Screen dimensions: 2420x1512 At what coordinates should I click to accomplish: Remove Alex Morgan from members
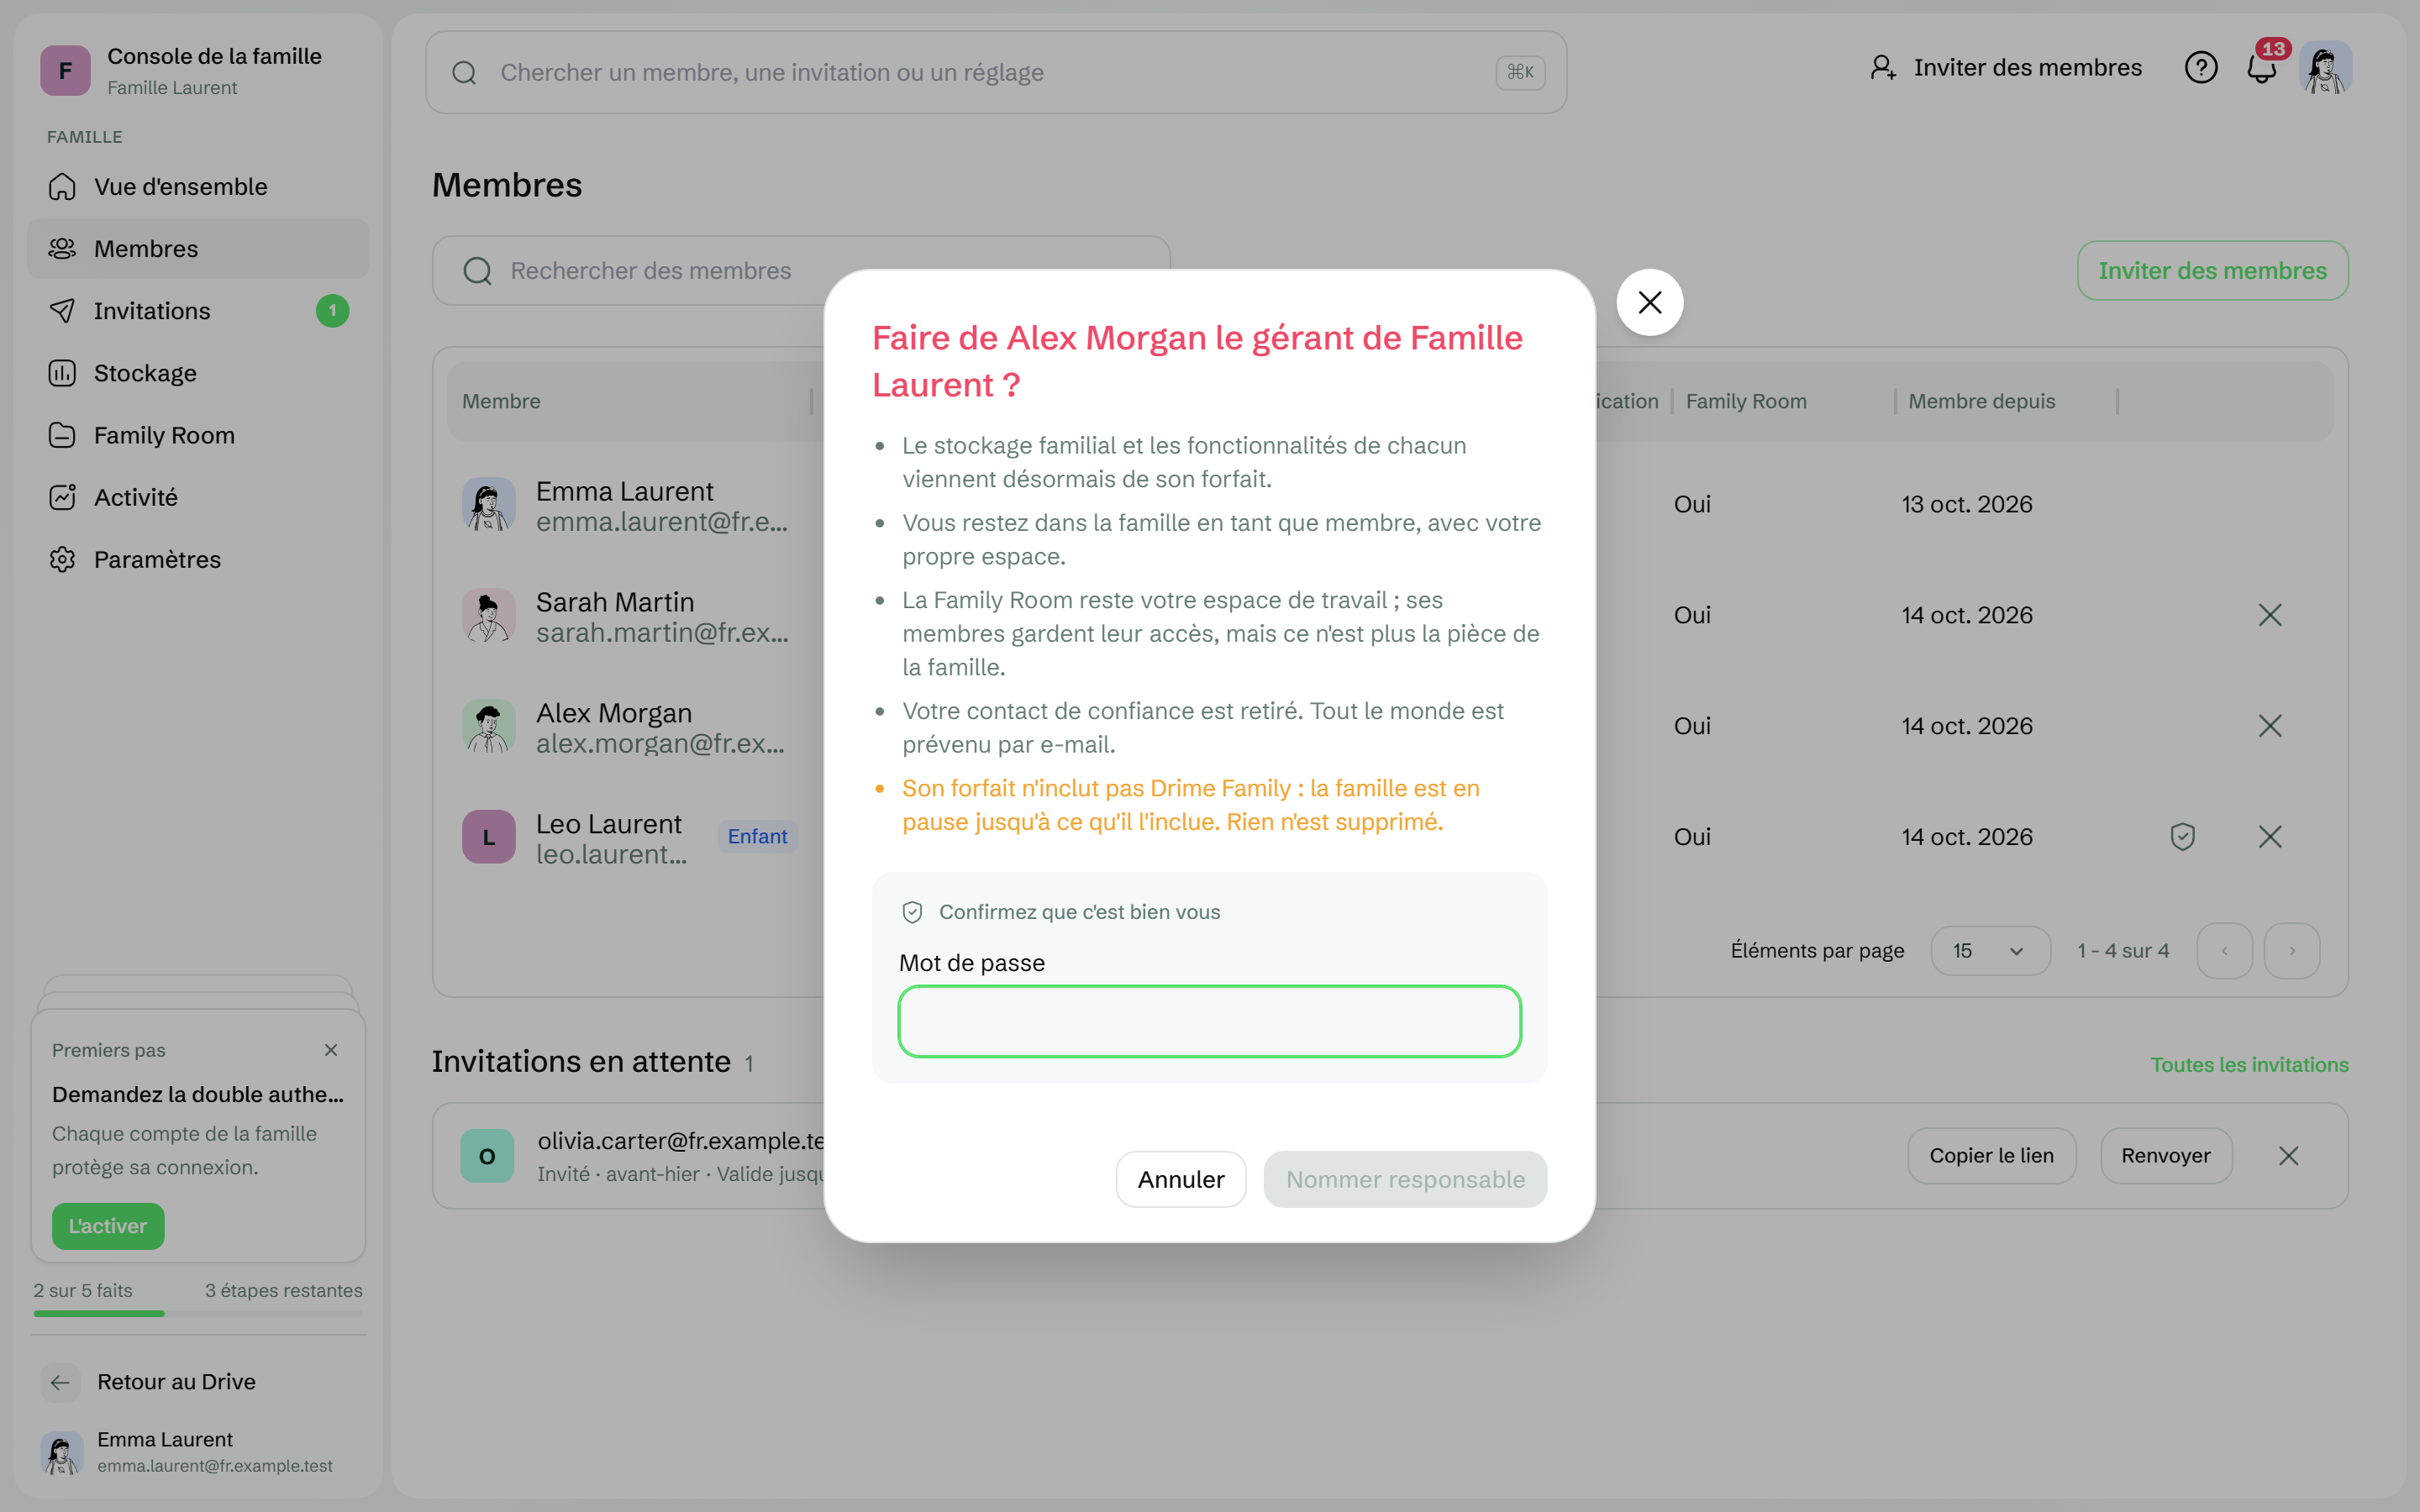[x=2270, y=726]
